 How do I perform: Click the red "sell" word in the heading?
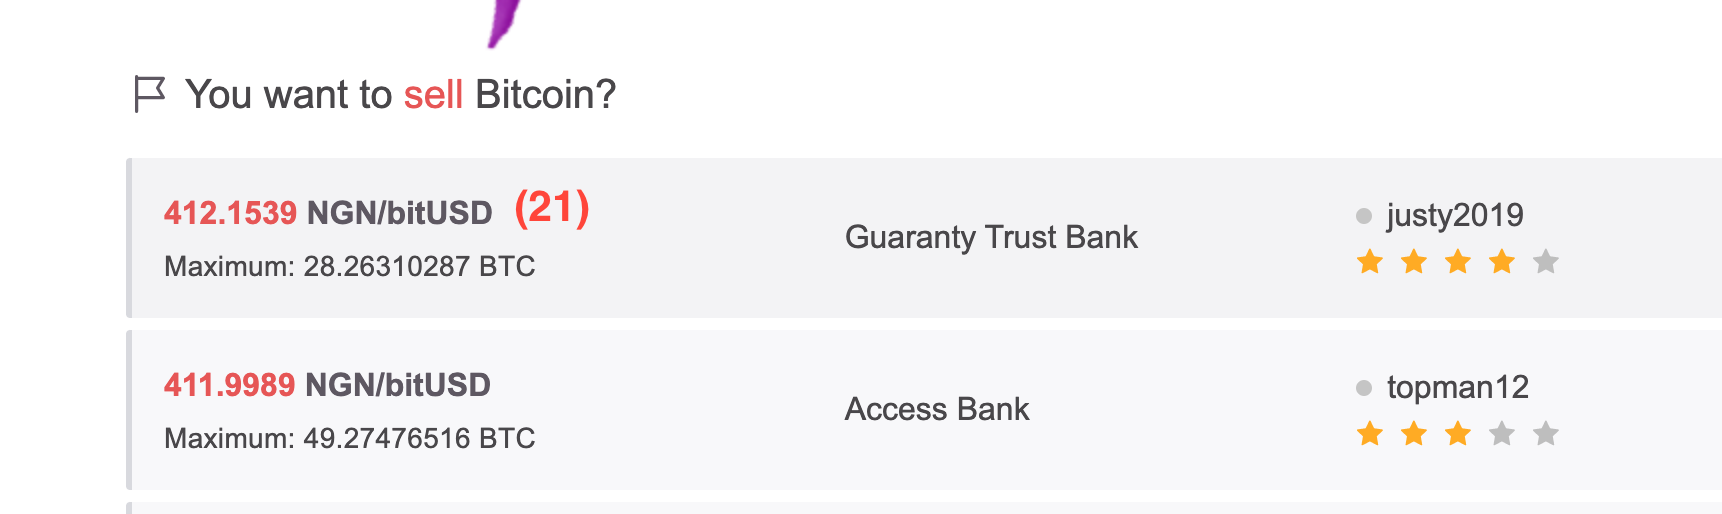(x=433, y=95)
